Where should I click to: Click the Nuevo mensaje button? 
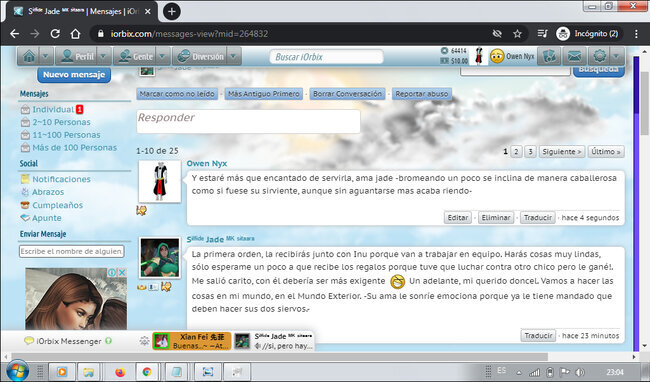click(74, 75)
